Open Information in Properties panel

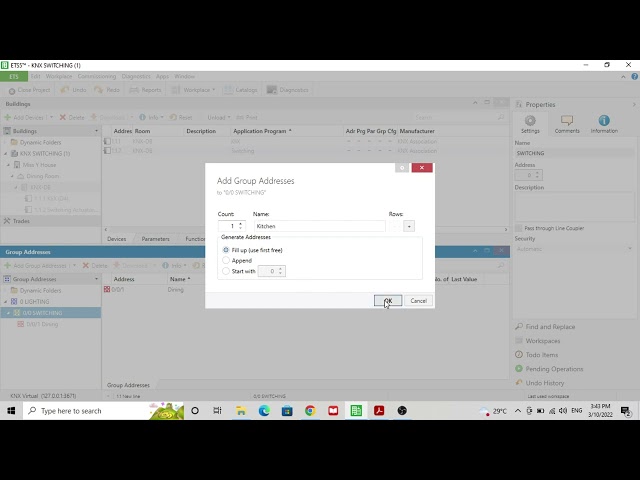(604, 124)
